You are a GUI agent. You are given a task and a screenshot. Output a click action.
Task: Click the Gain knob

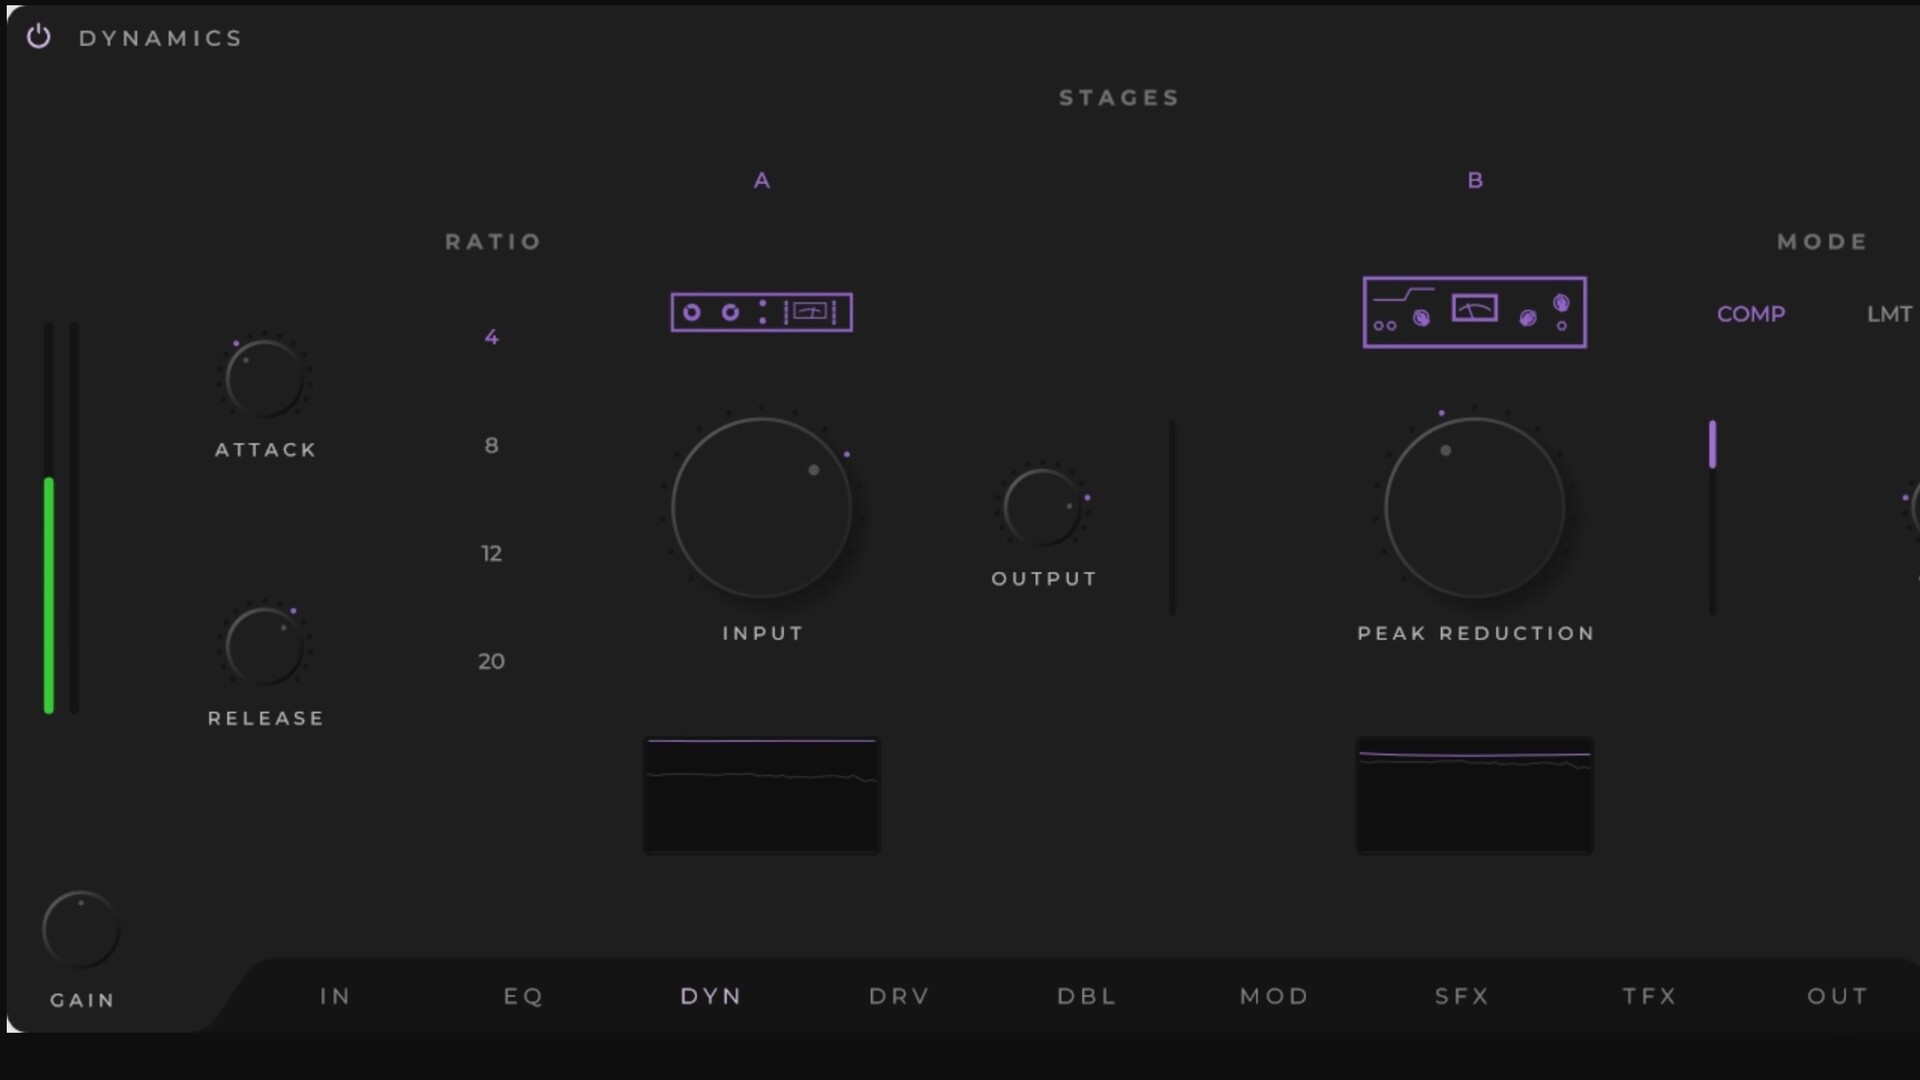pyautogui.click(x=80, y=930)
